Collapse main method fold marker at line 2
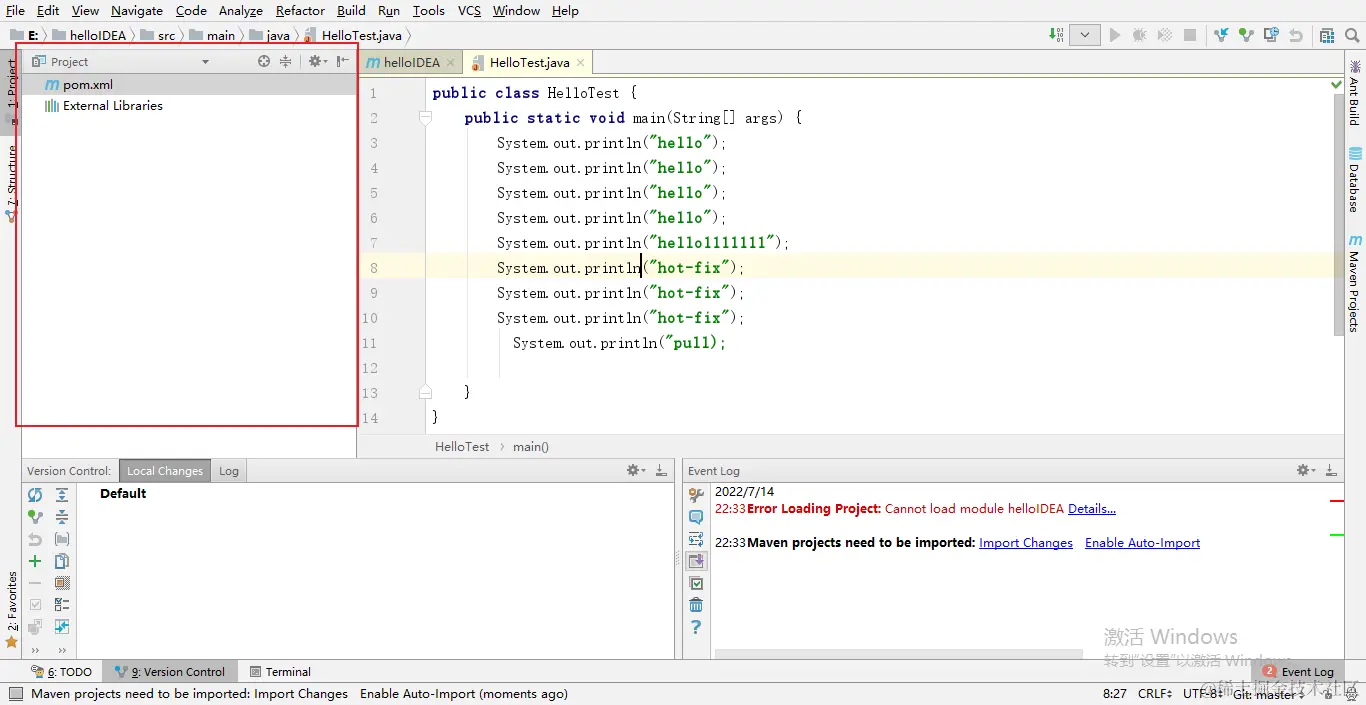The width and height of the screenshot is (1366, 705). pos(425,118)
